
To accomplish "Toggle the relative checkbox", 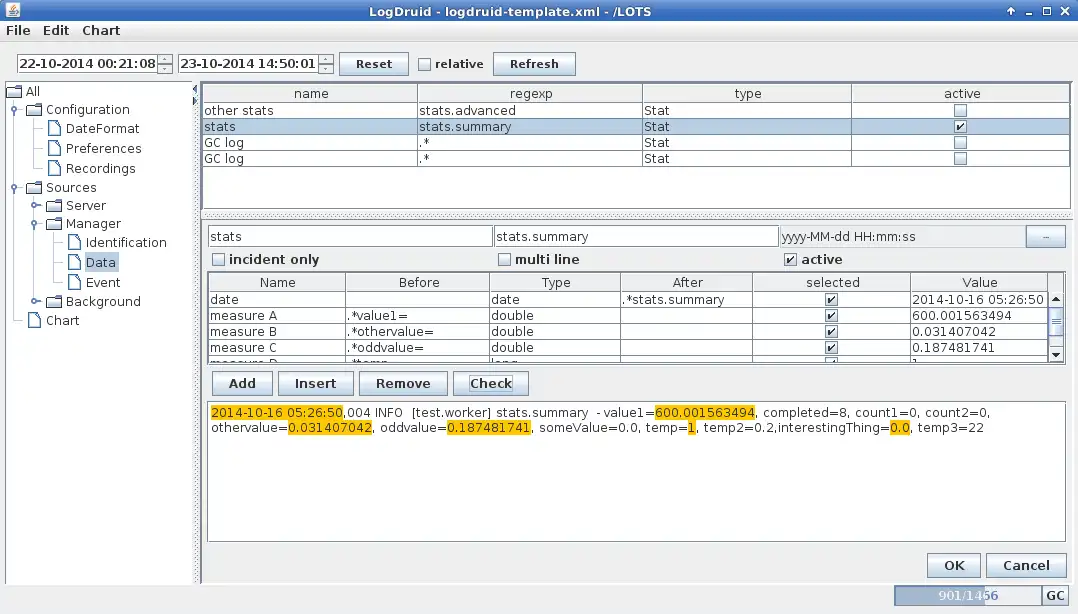I will (x=424, y=64).
